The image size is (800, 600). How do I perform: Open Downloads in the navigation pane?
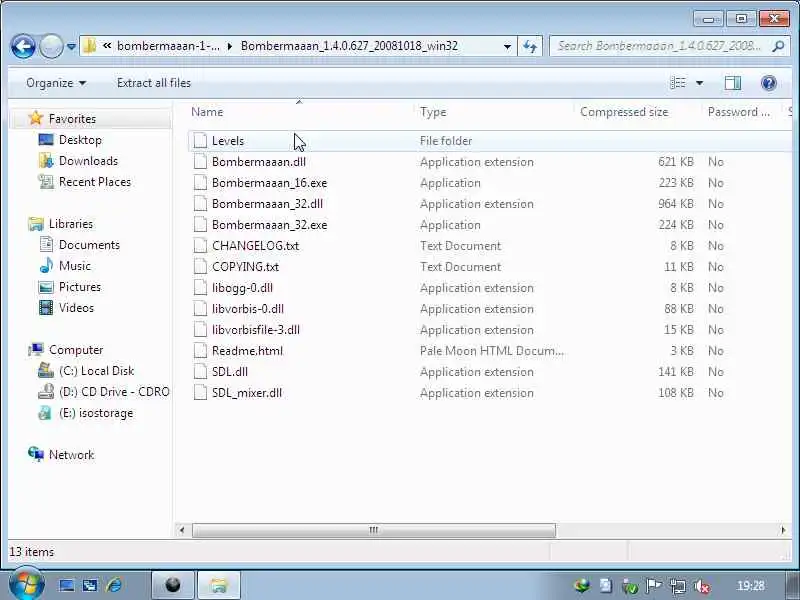coord(88,161)
